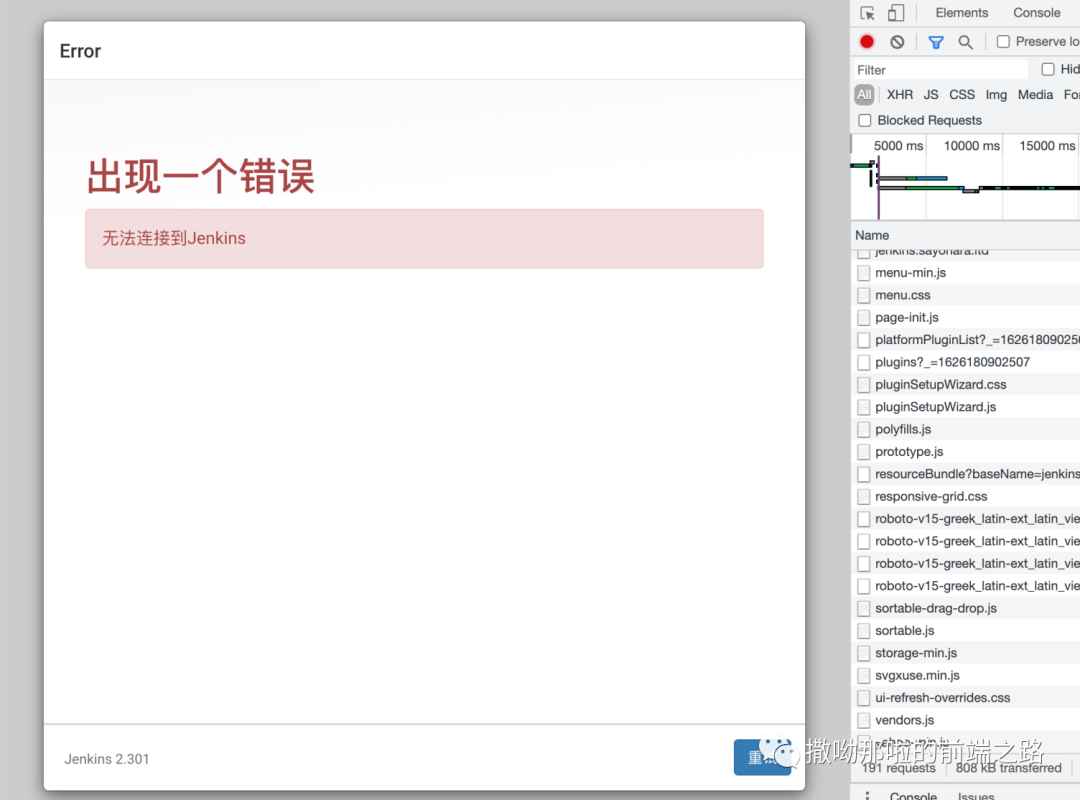Click the file icon beside page-init.js
Image resolution: width=1080 pixels, height=800 pixels.
864,318
